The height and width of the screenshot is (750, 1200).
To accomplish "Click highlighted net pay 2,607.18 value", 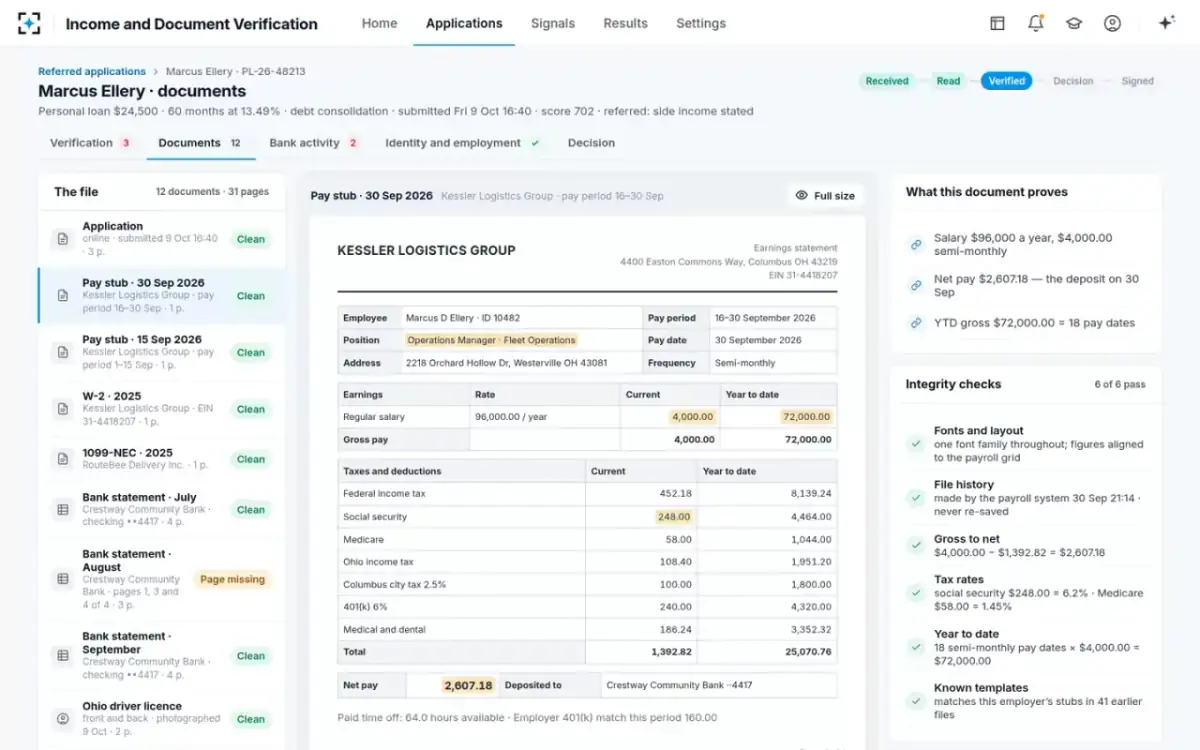I will (468, 685).
